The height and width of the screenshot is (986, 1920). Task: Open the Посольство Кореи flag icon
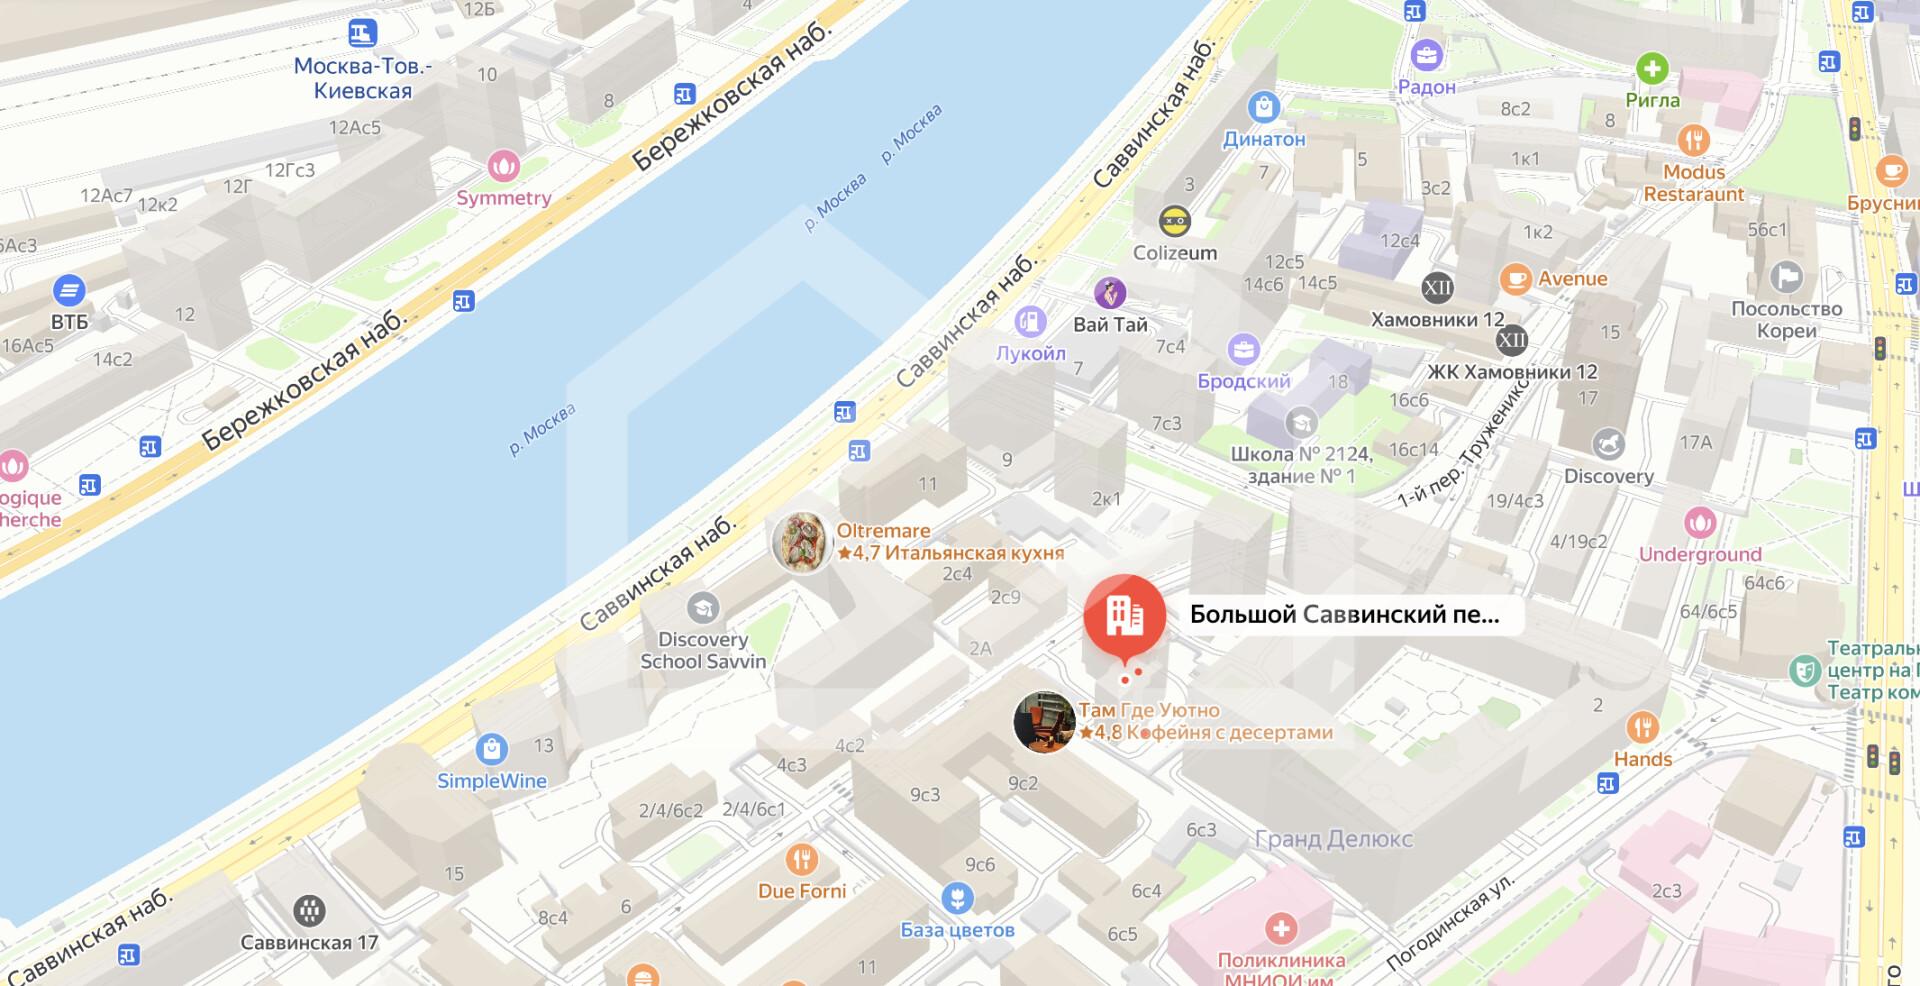1786,277
